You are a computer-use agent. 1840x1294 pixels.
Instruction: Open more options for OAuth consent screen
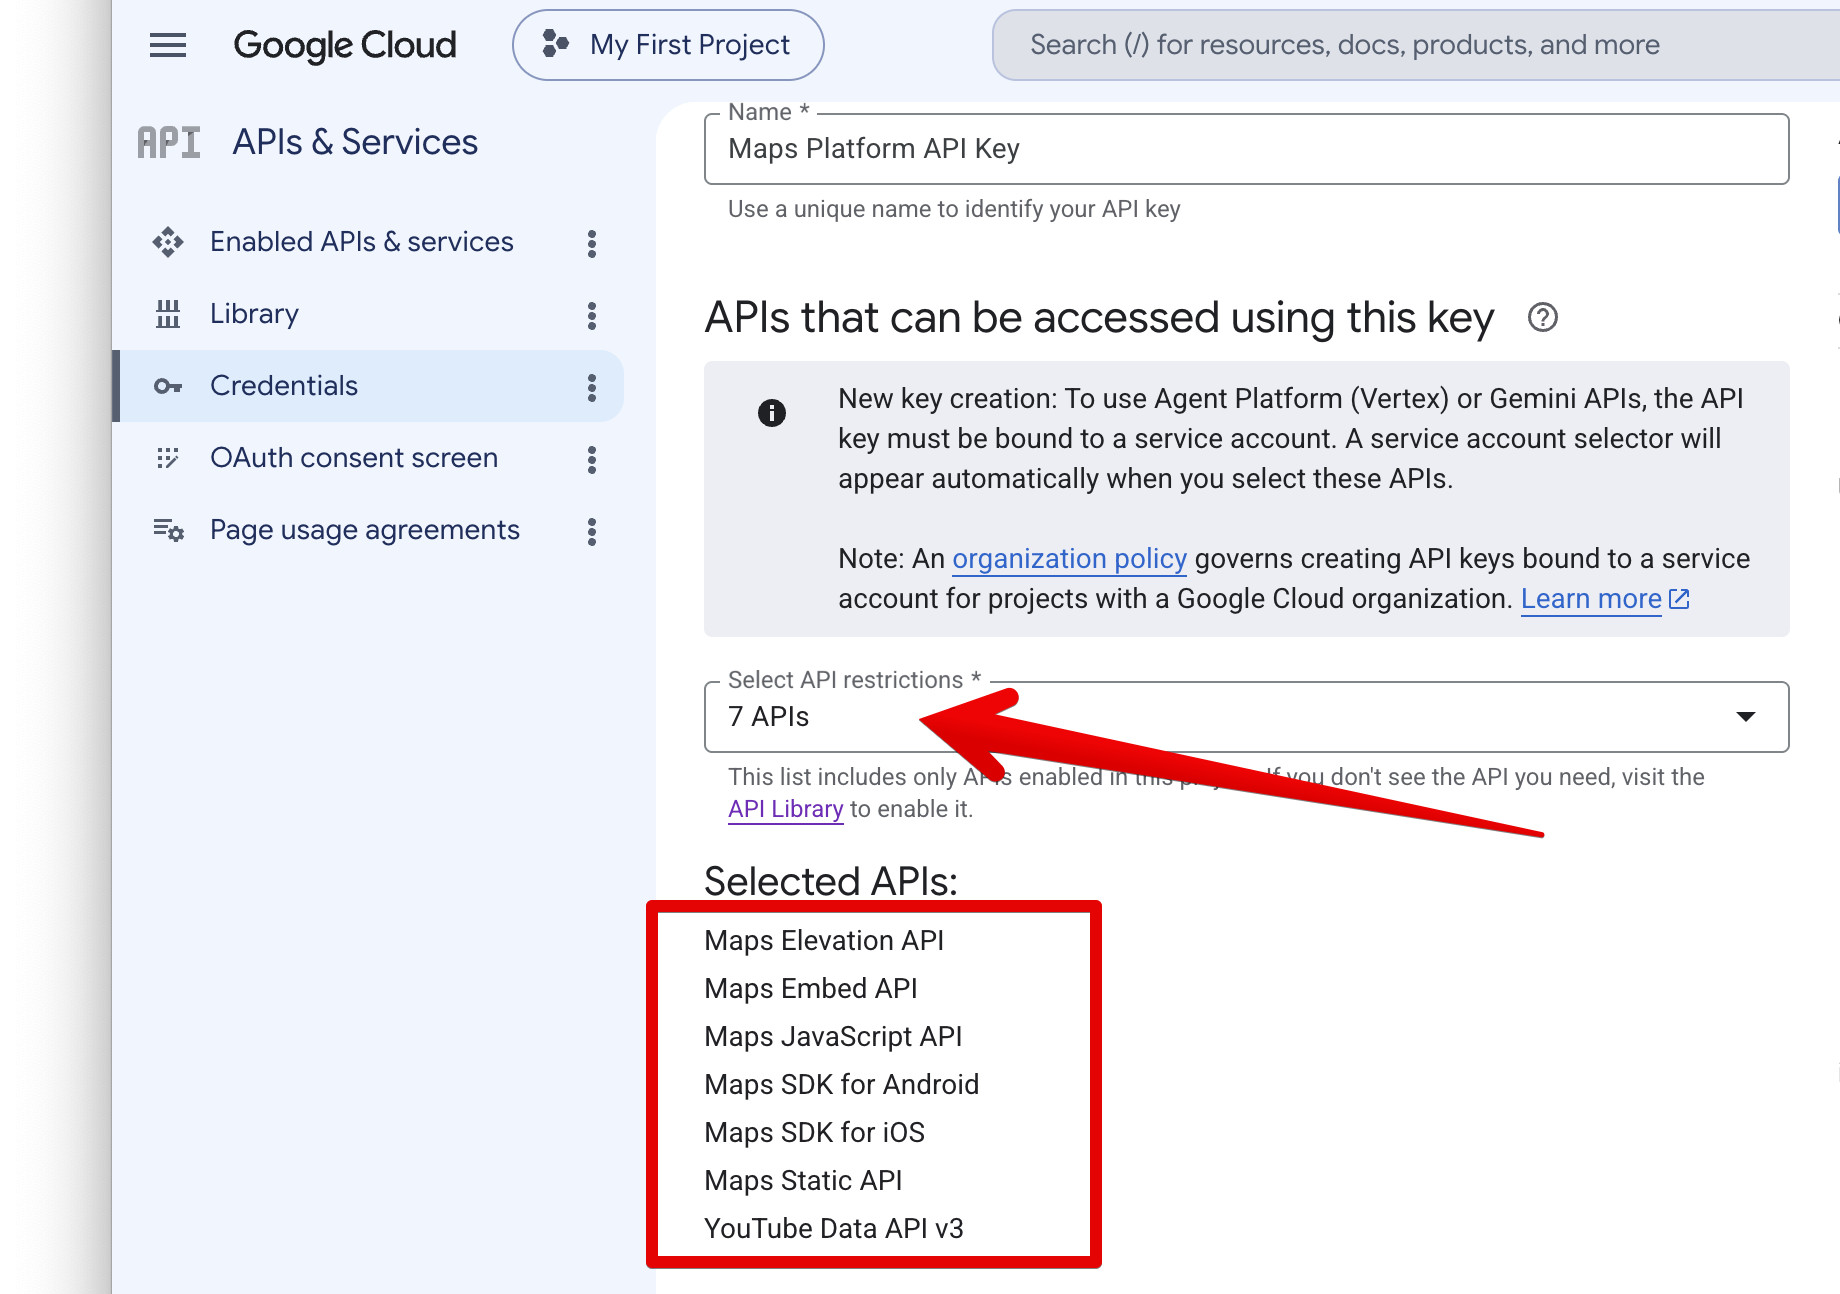click(x=592, y=459)
